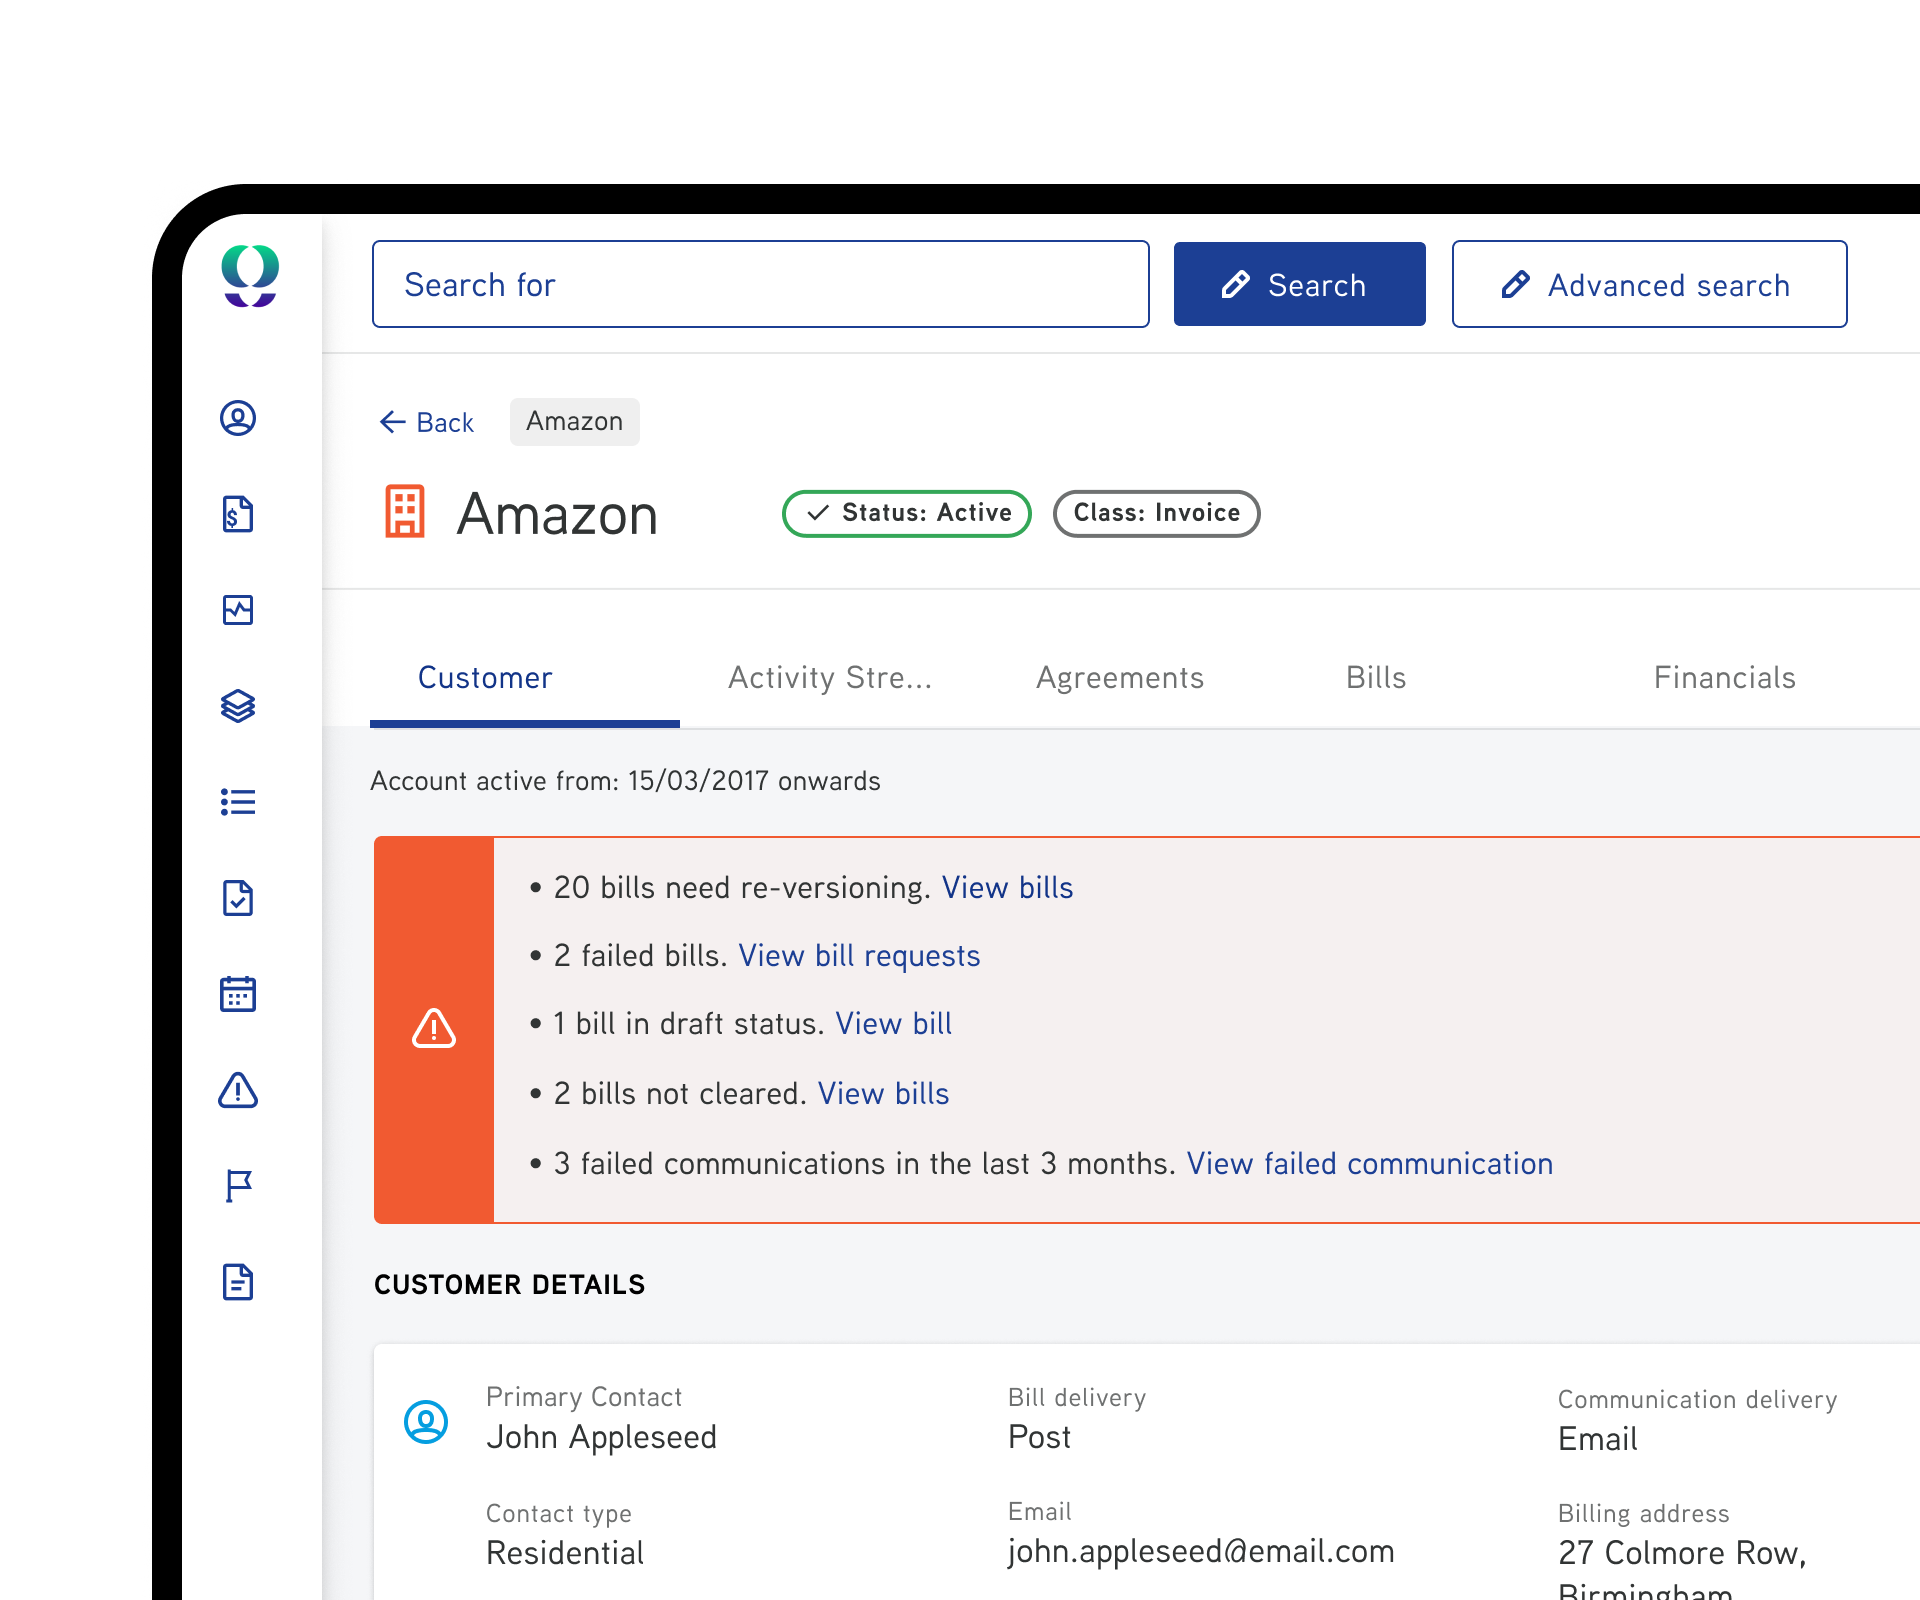
Task: Open View bills for bills not cleared
Action: point(884,1094)
